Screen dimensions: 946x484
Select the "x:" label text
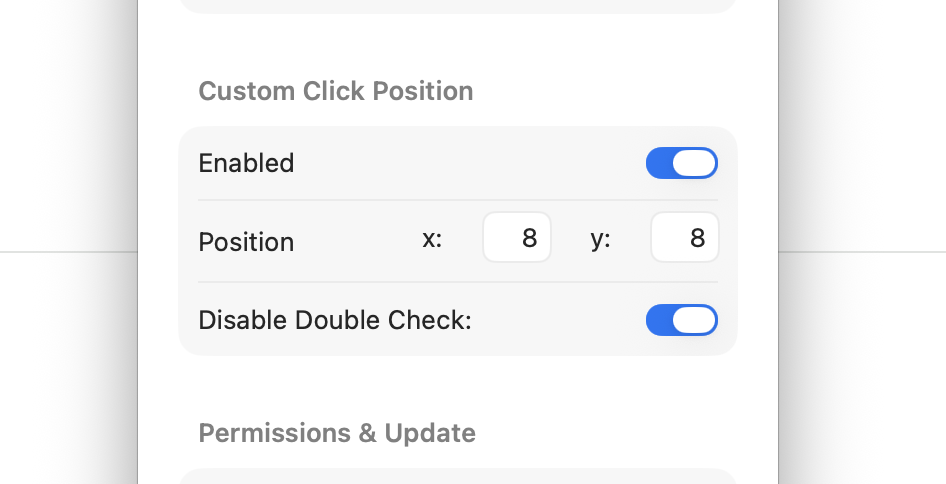coord(432,240)
